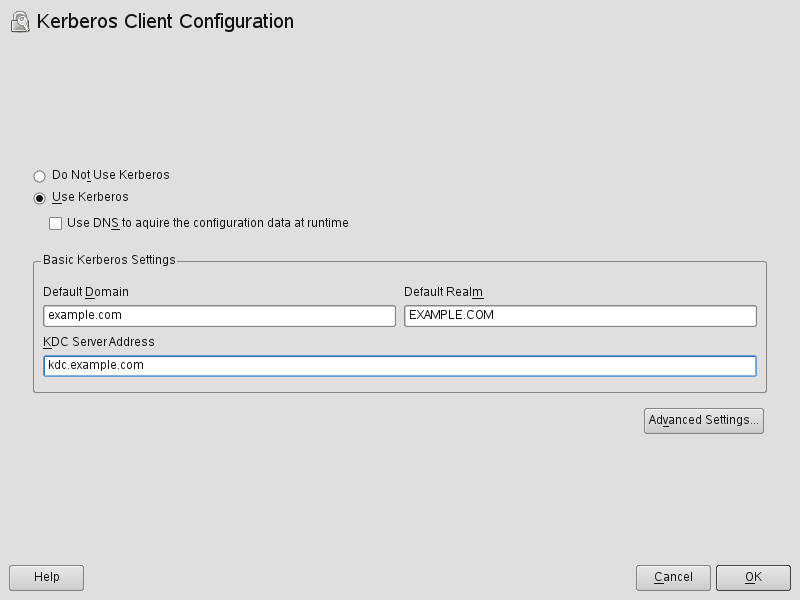
Task: Cancel the Kerberos client configuration
Action: pyautogui.click(x=673, y=577)
